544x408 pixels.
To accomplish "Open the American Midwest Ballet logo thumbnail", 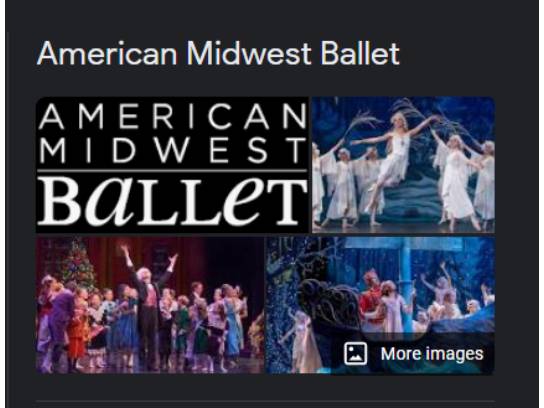I will 172,165.
